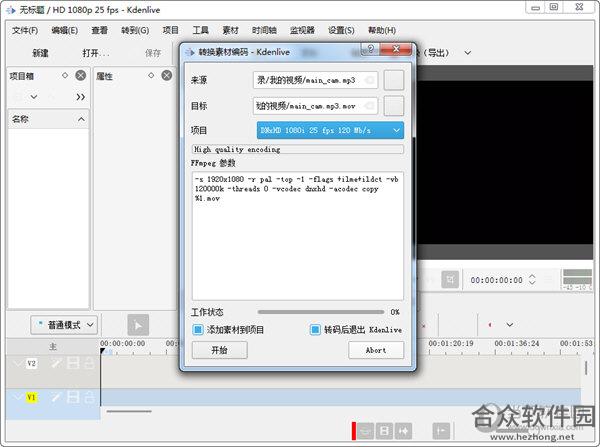Click the red marker icon in timeline toolbar

point(490,325)
